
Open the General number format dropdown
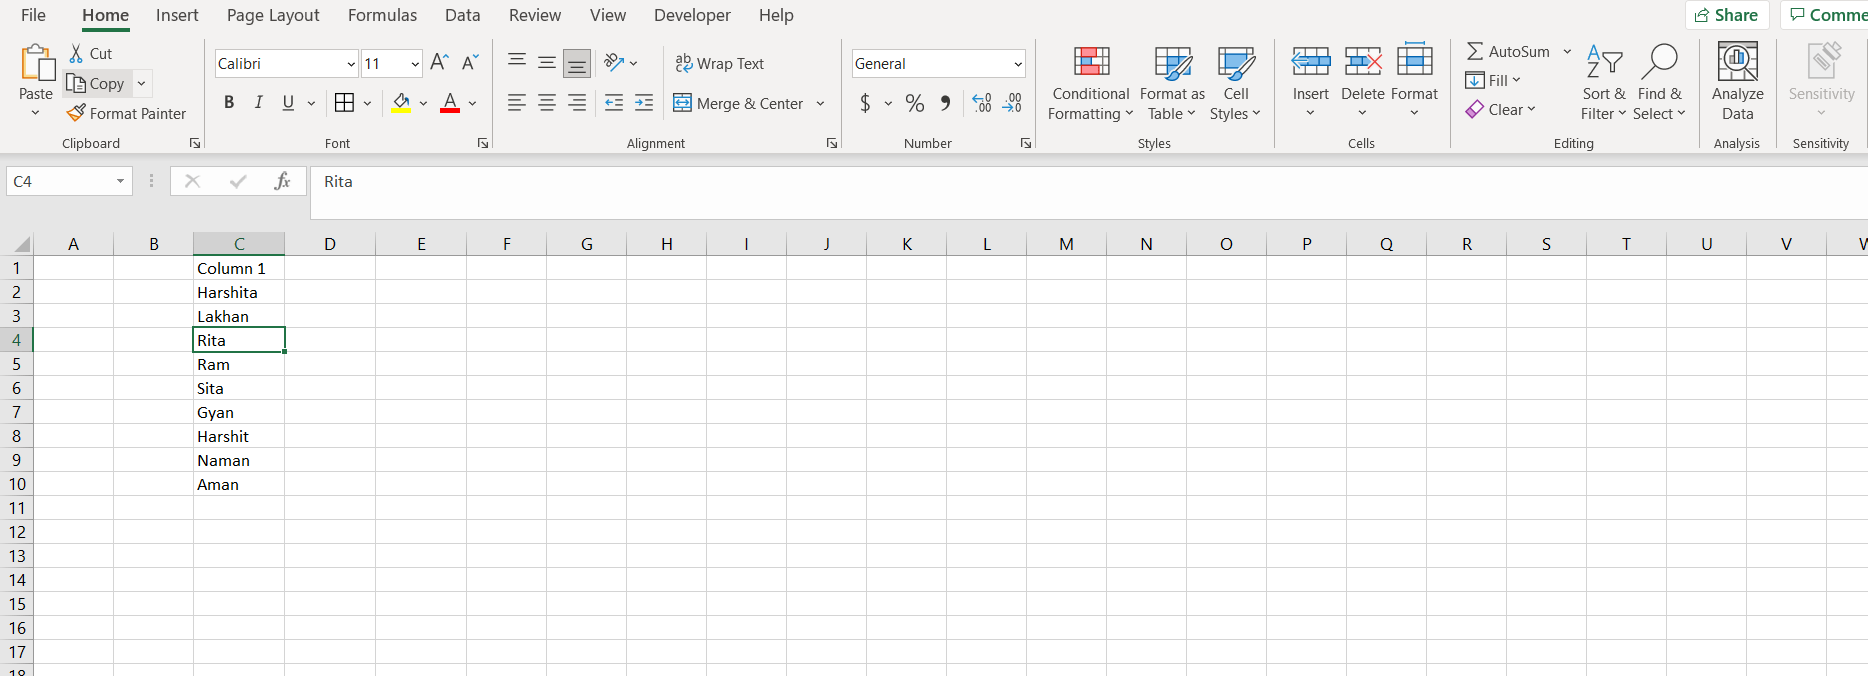(x=1018, y=64)
